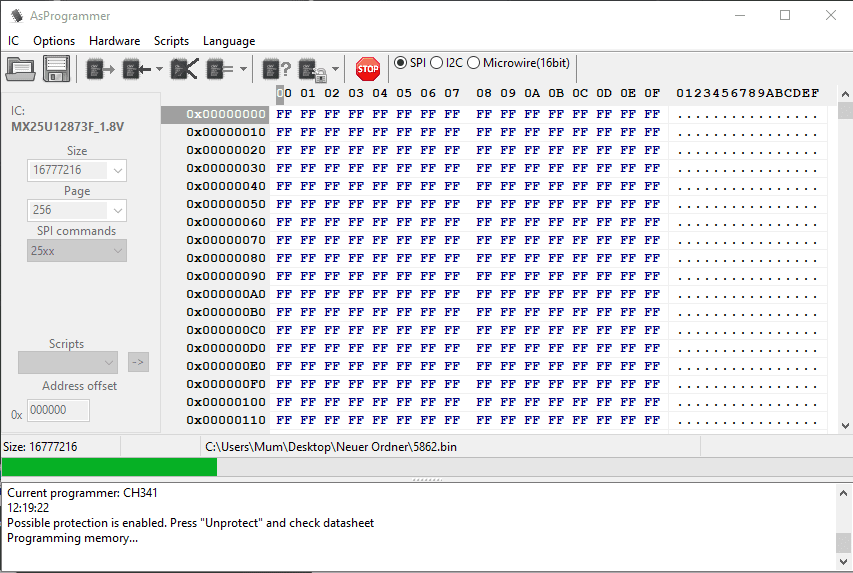
Task: Open the IC menu
Action: tap(13, 41)
